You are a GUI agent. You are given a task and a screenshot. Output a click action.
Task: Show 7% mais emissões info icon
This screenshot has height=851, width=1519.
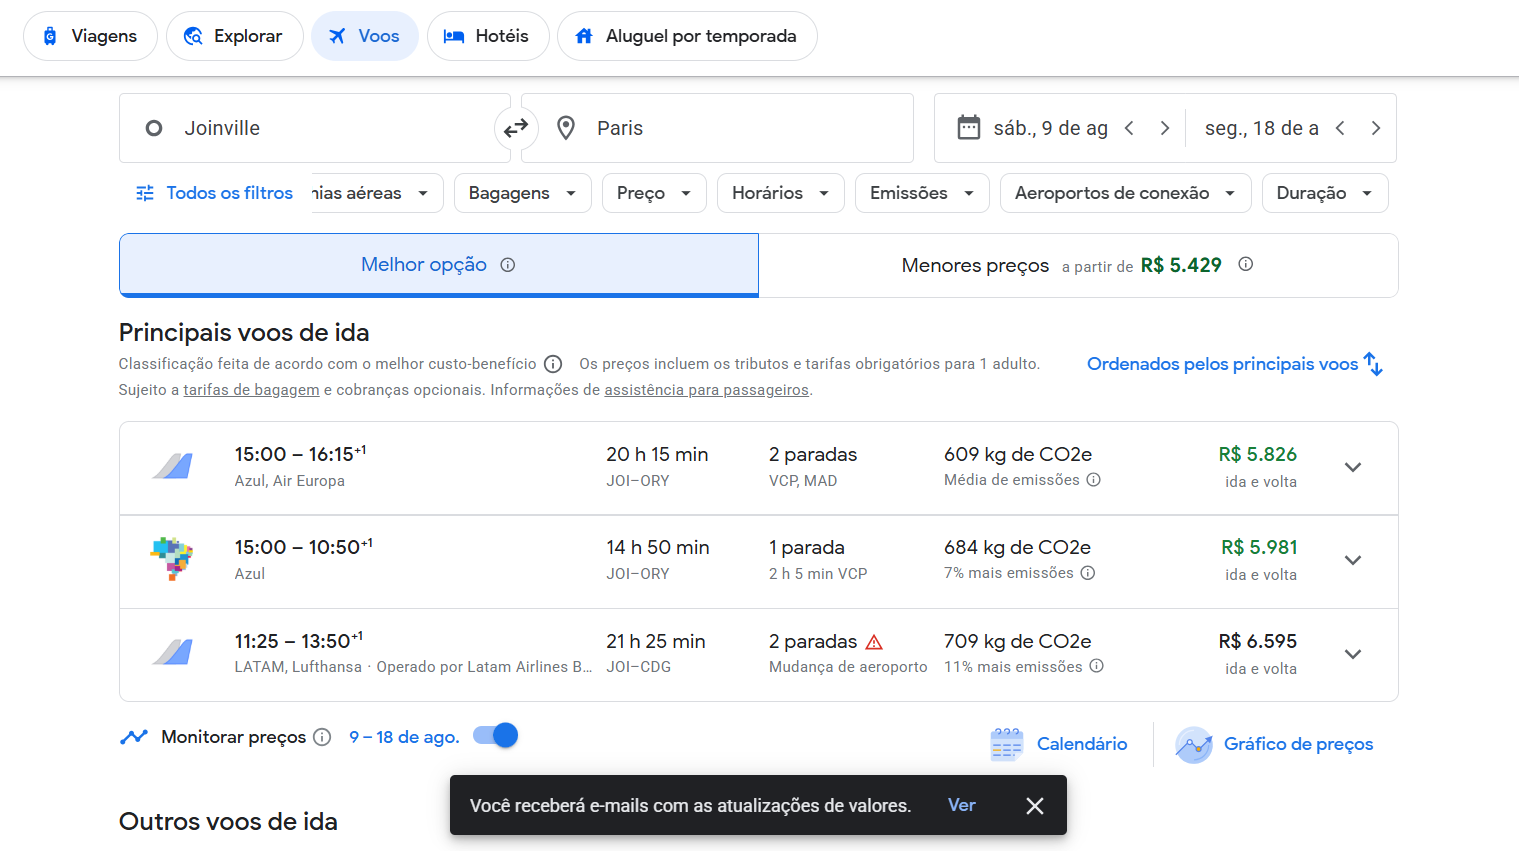point(1088,573)
